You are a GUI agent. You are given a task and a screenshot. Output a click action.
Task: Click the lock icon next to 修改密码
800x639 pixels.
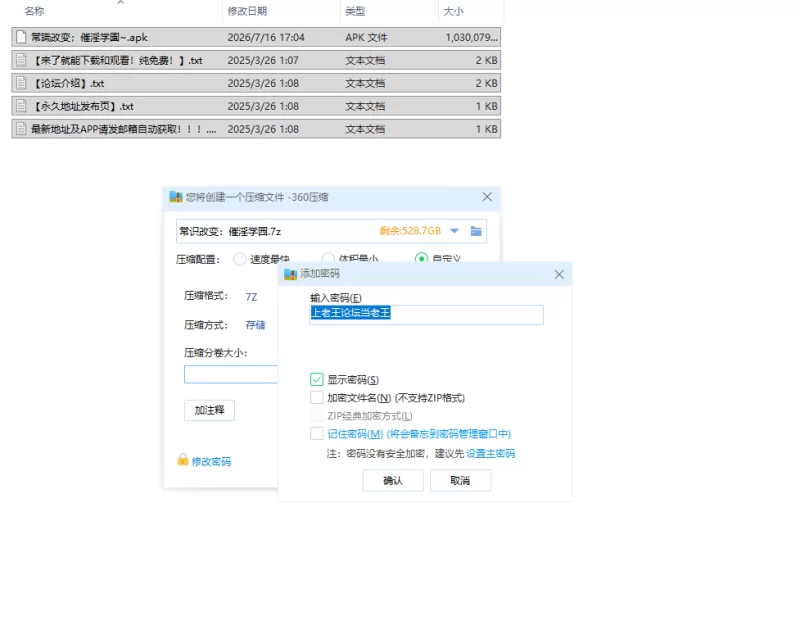(x=183, y=460)
